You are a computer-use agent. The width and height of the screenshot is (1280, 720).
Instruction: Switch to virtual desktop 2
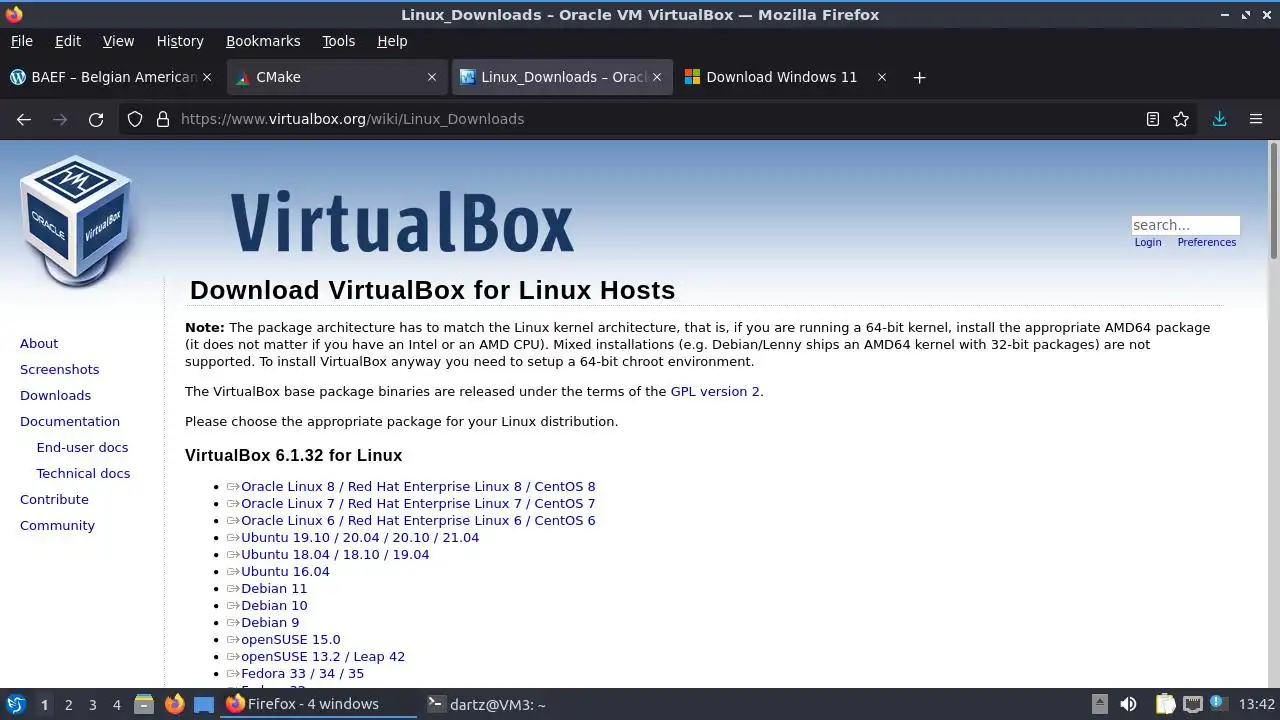tap(68, 705)
